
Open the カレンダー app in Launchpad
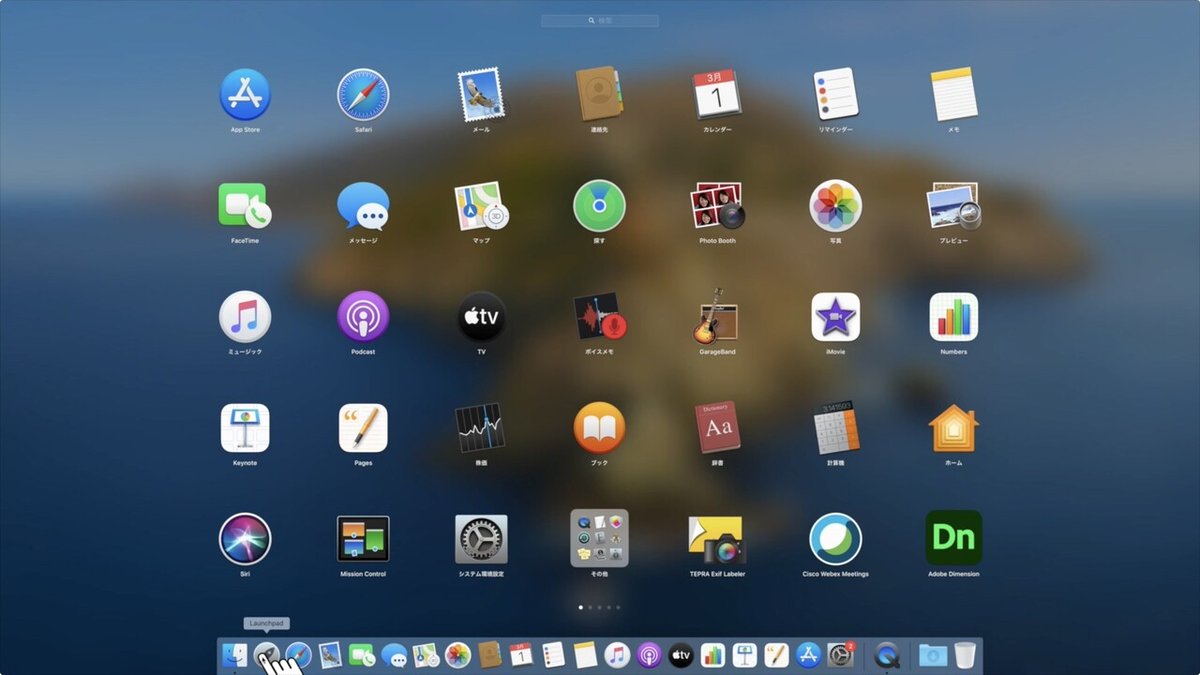(x=717, y=95)
